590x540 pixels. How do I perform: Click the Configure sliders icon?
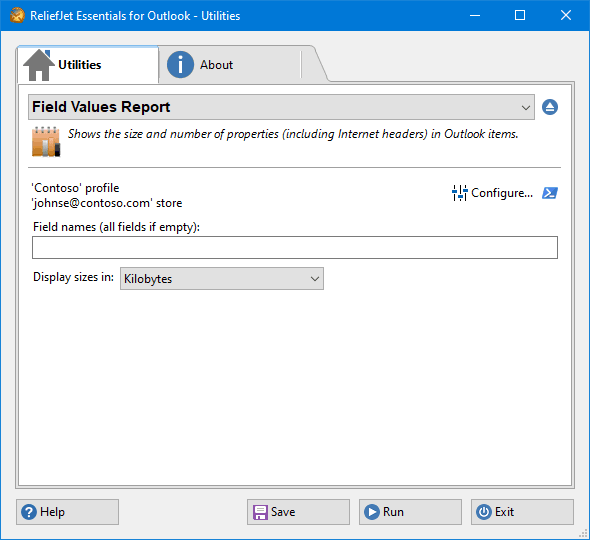459,193
